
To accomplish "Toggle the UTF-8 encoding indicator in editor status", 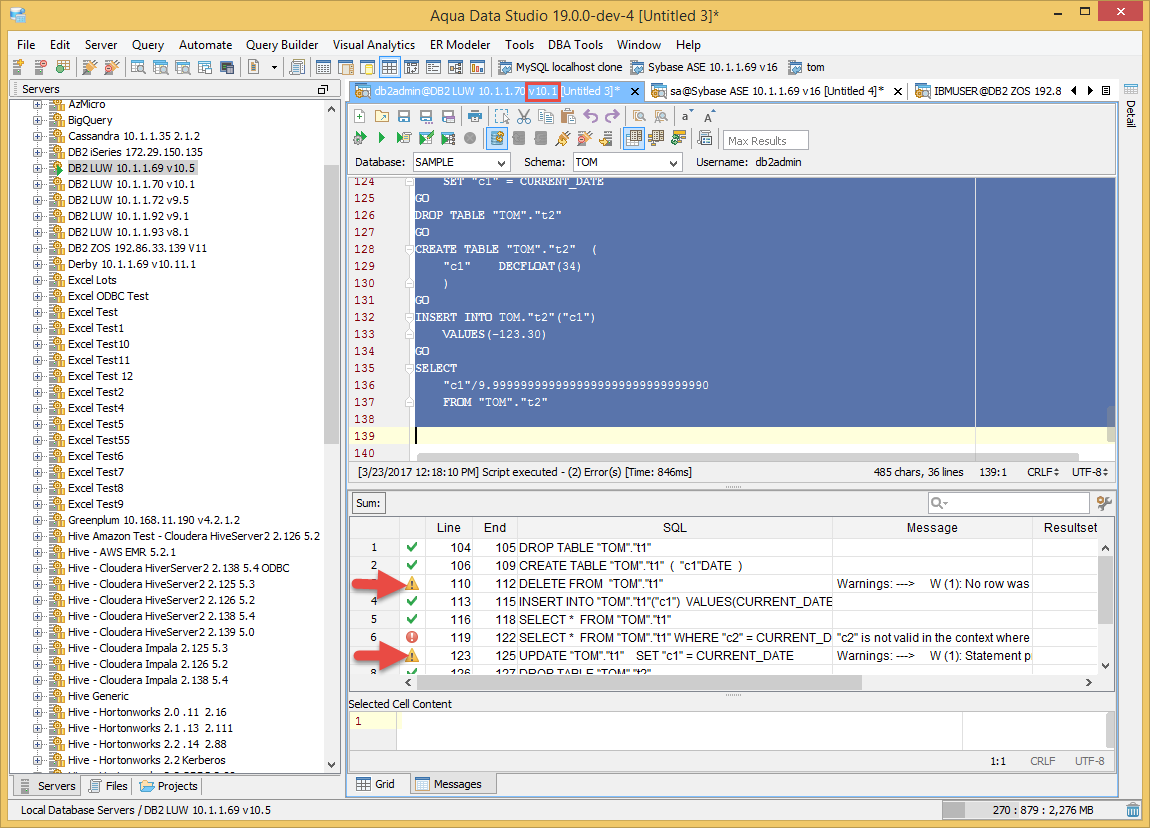I will [1090, 472].
